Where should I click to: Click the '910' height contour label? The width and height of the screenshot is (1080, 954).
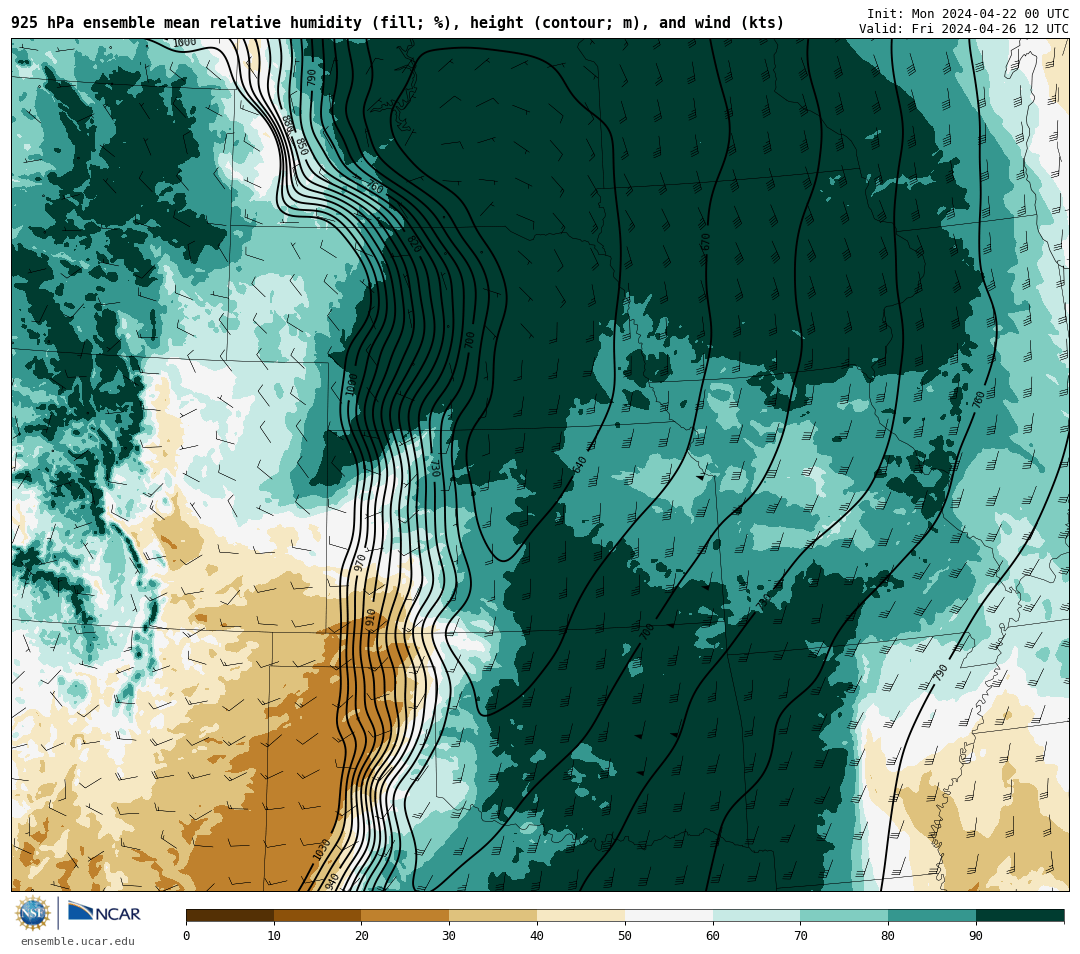tap(371, 616)
